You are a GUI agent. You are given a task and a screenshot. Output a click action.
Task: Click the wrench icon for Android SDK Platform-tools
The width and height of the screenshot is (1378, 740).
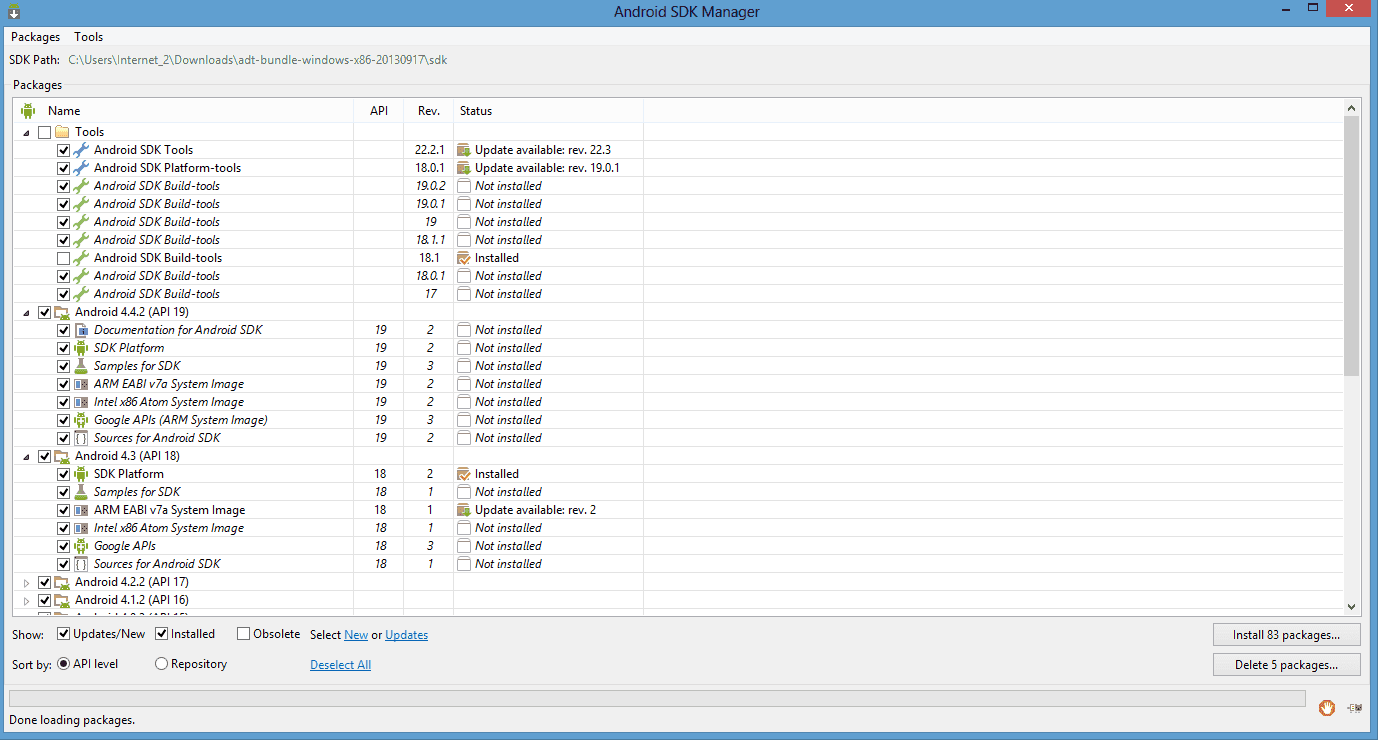point(82,168)
